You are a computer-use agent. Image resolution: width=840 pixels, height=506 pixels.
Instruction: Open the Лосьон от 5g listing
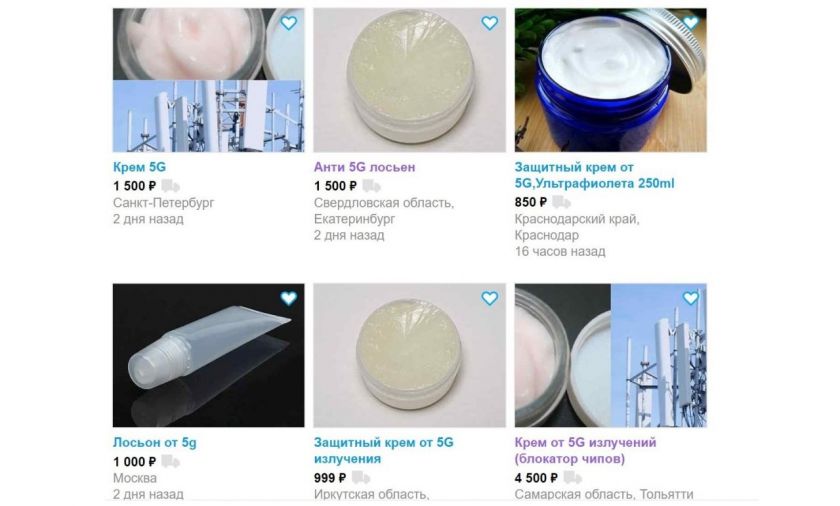154,443
